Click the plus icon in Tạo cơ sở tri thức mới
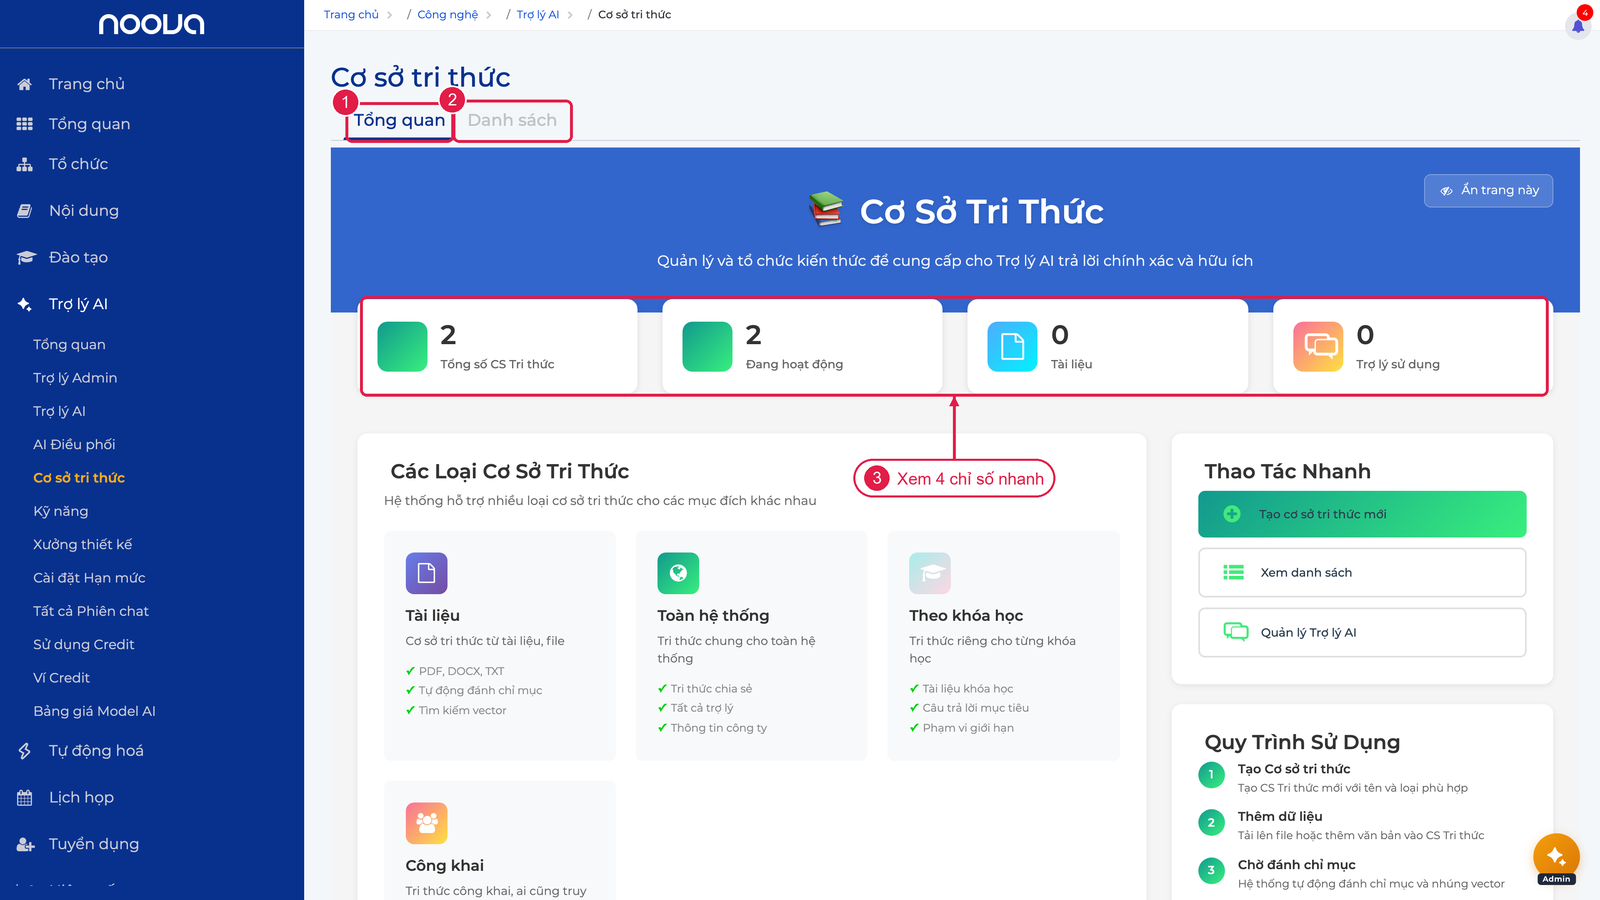 coord(1232,514)
